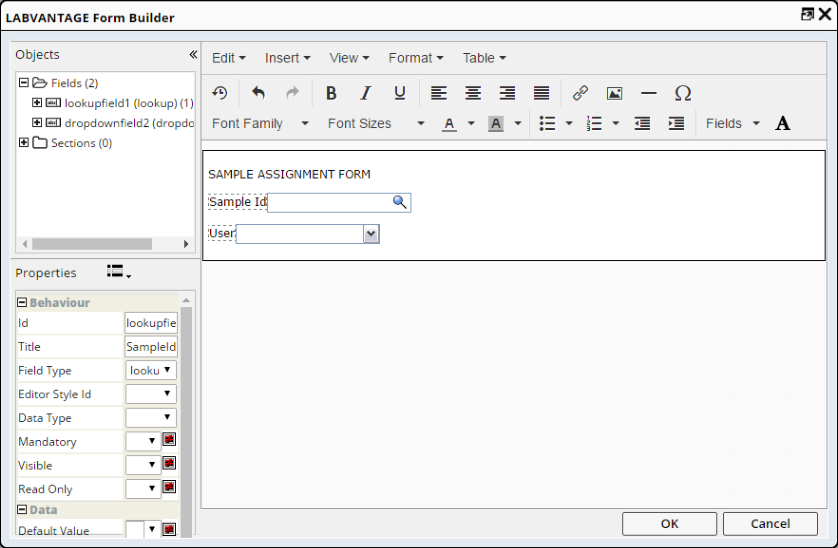
Task: Open numbered list style options arrow
Action: (616, 124)
